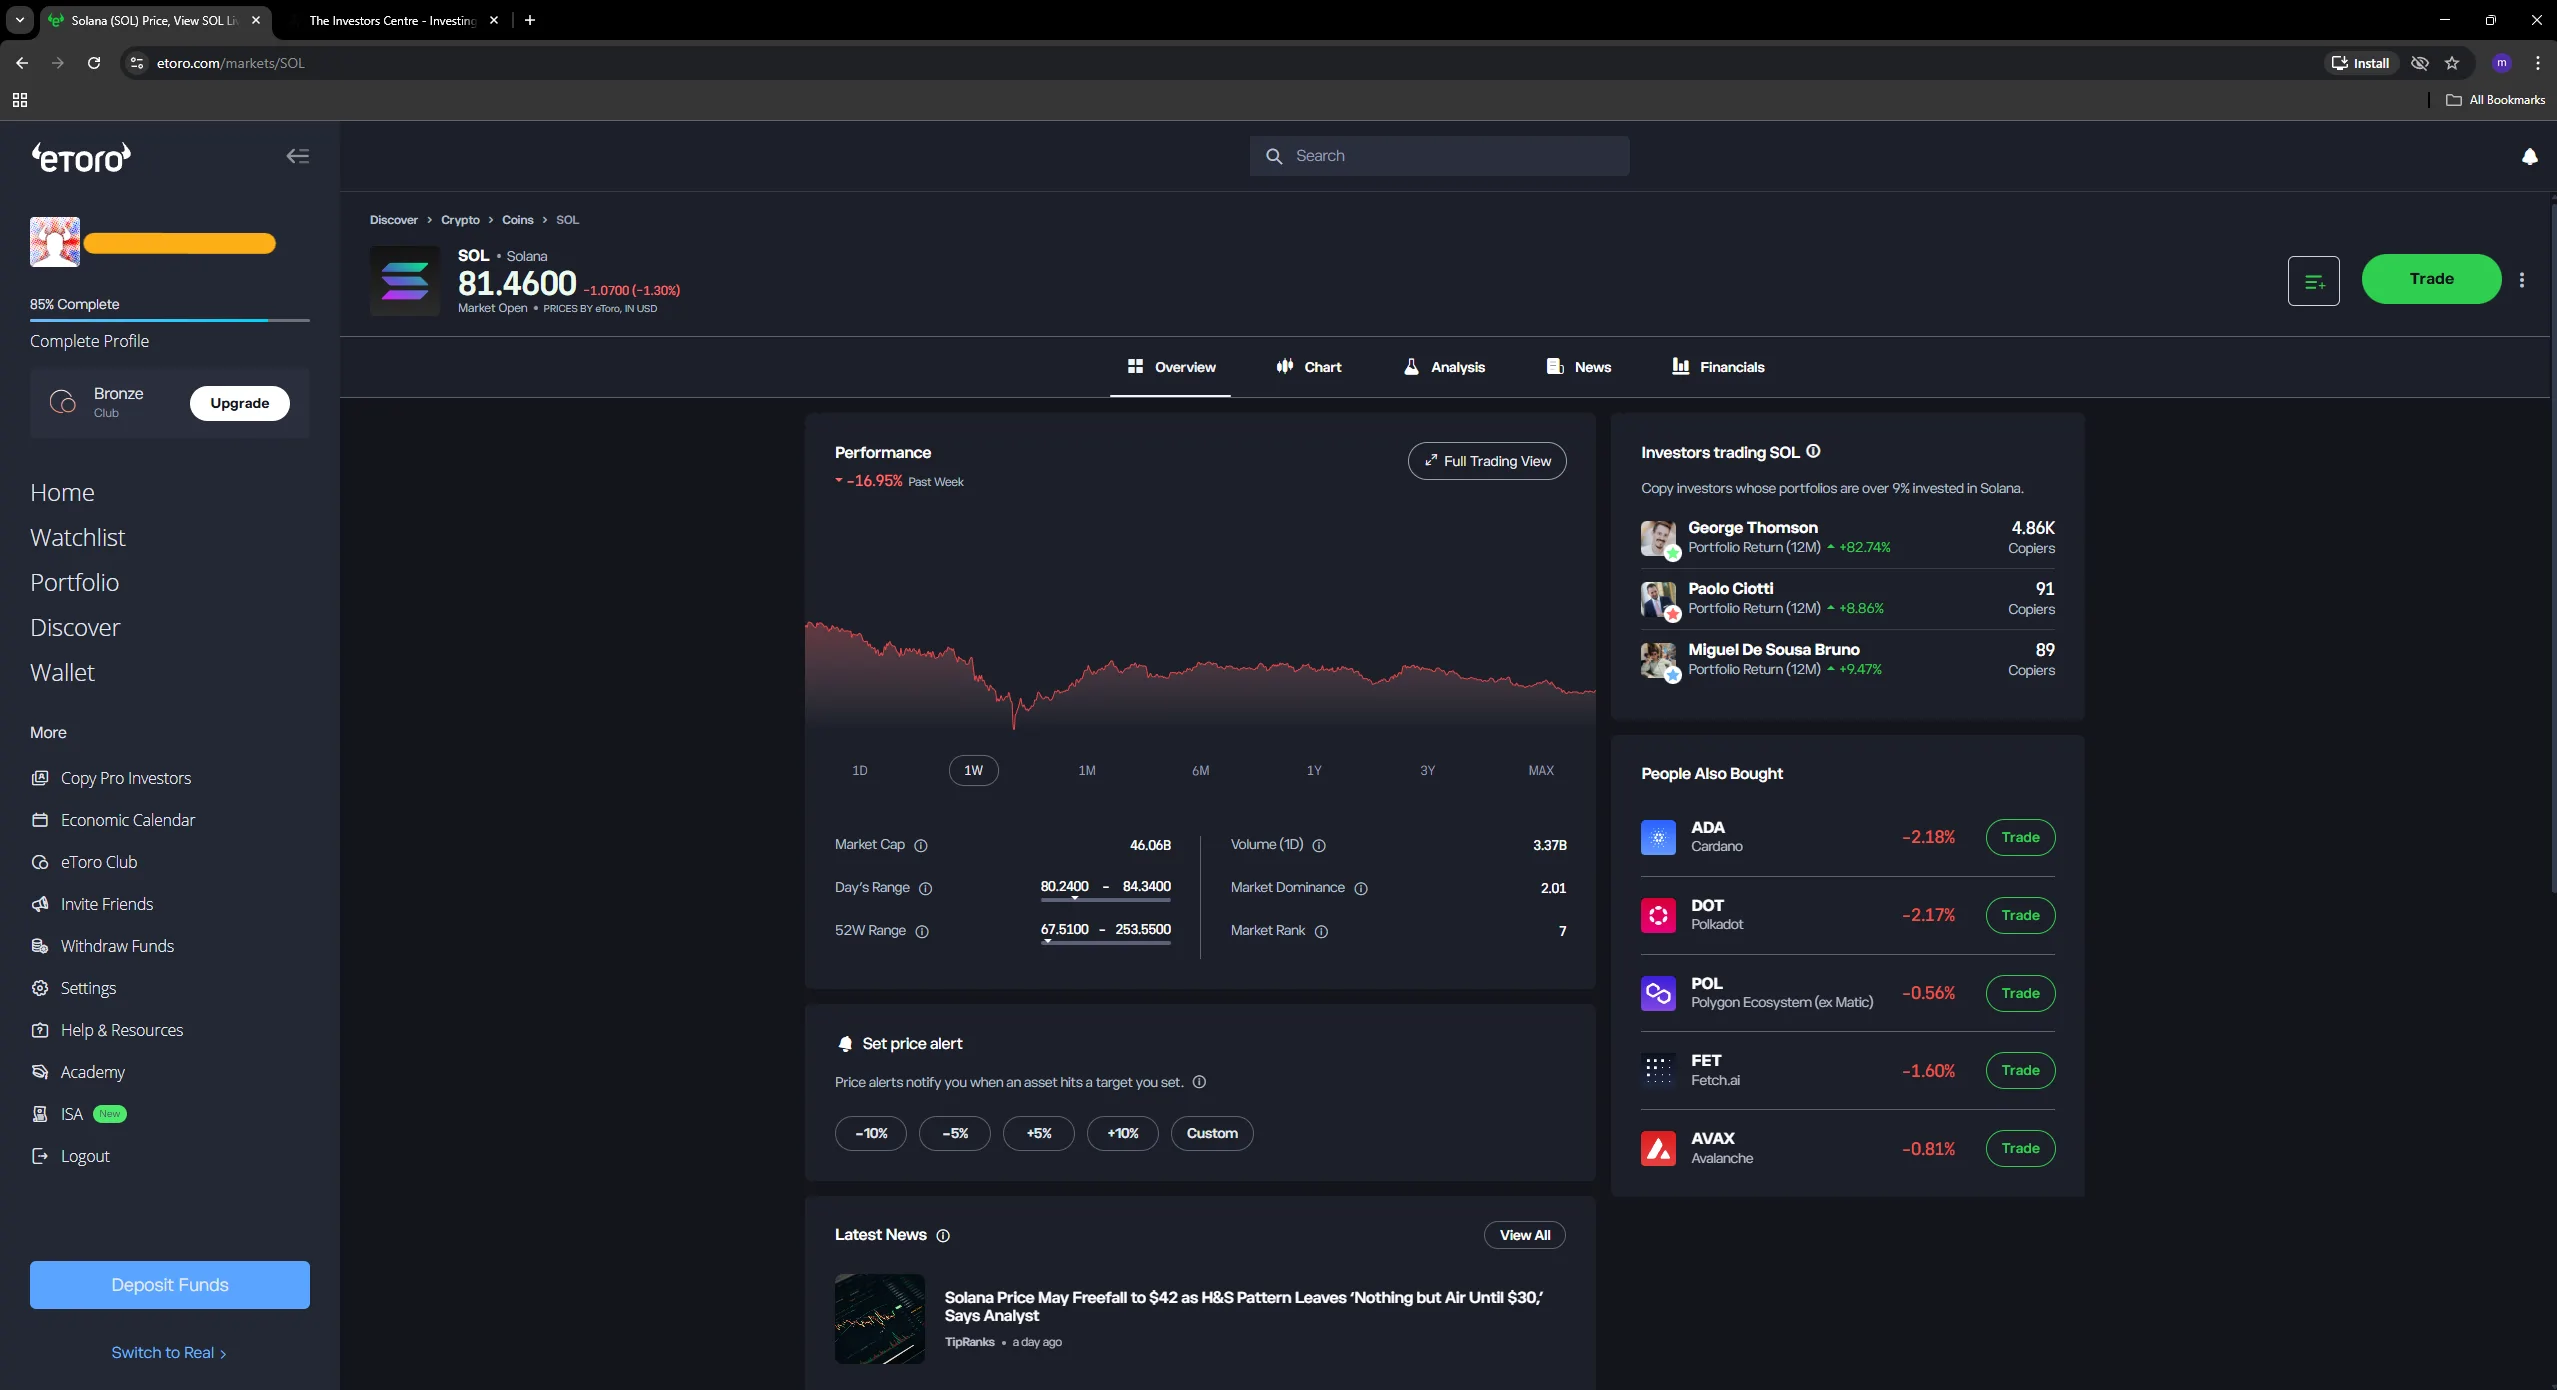Image resolution: width=2557 pixels, height=1390 pixels.
Task: Click the Day's Range indicator bar
Action: [1105, 899]
